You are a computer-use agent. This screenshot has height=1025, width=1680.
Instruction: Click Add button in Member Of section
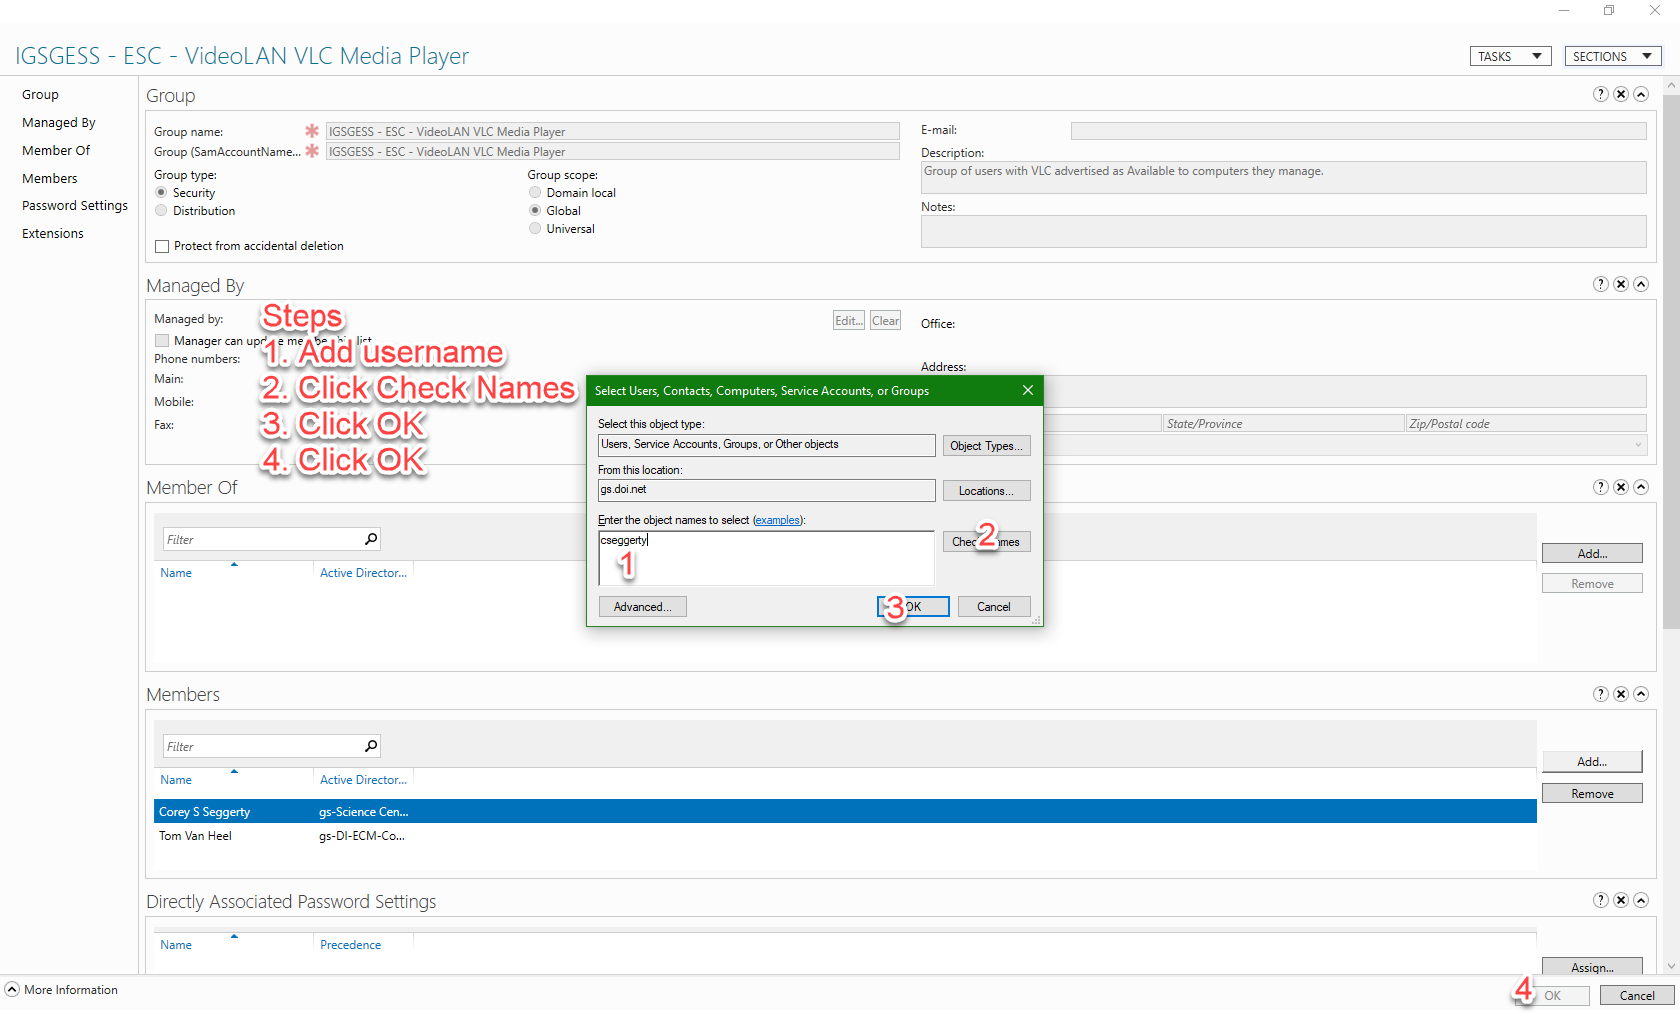pyautogui.click(x=1592, y=554)
